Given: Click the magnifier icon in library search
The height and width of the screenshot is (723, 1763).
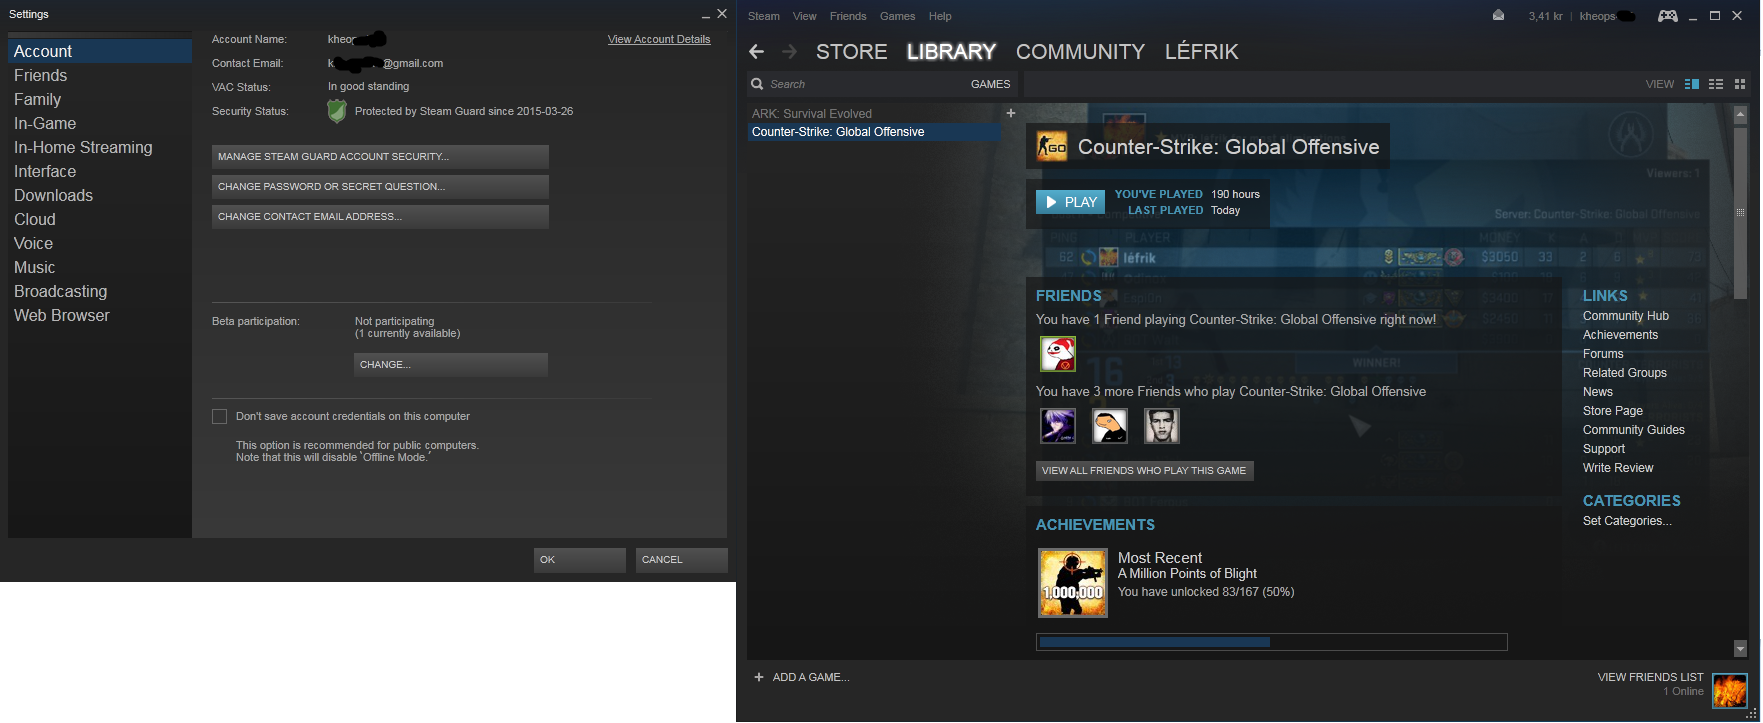Looking at the screenshot, I should (x=758, y=84).
